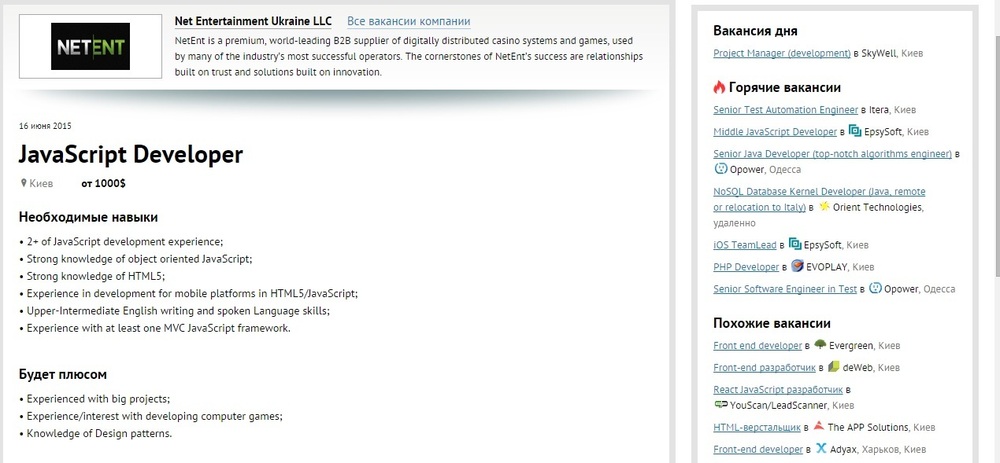This screenshot has width=1000, height=463.
Task: Click the Adyax X logo icon
Action: (x=821, y=450)
